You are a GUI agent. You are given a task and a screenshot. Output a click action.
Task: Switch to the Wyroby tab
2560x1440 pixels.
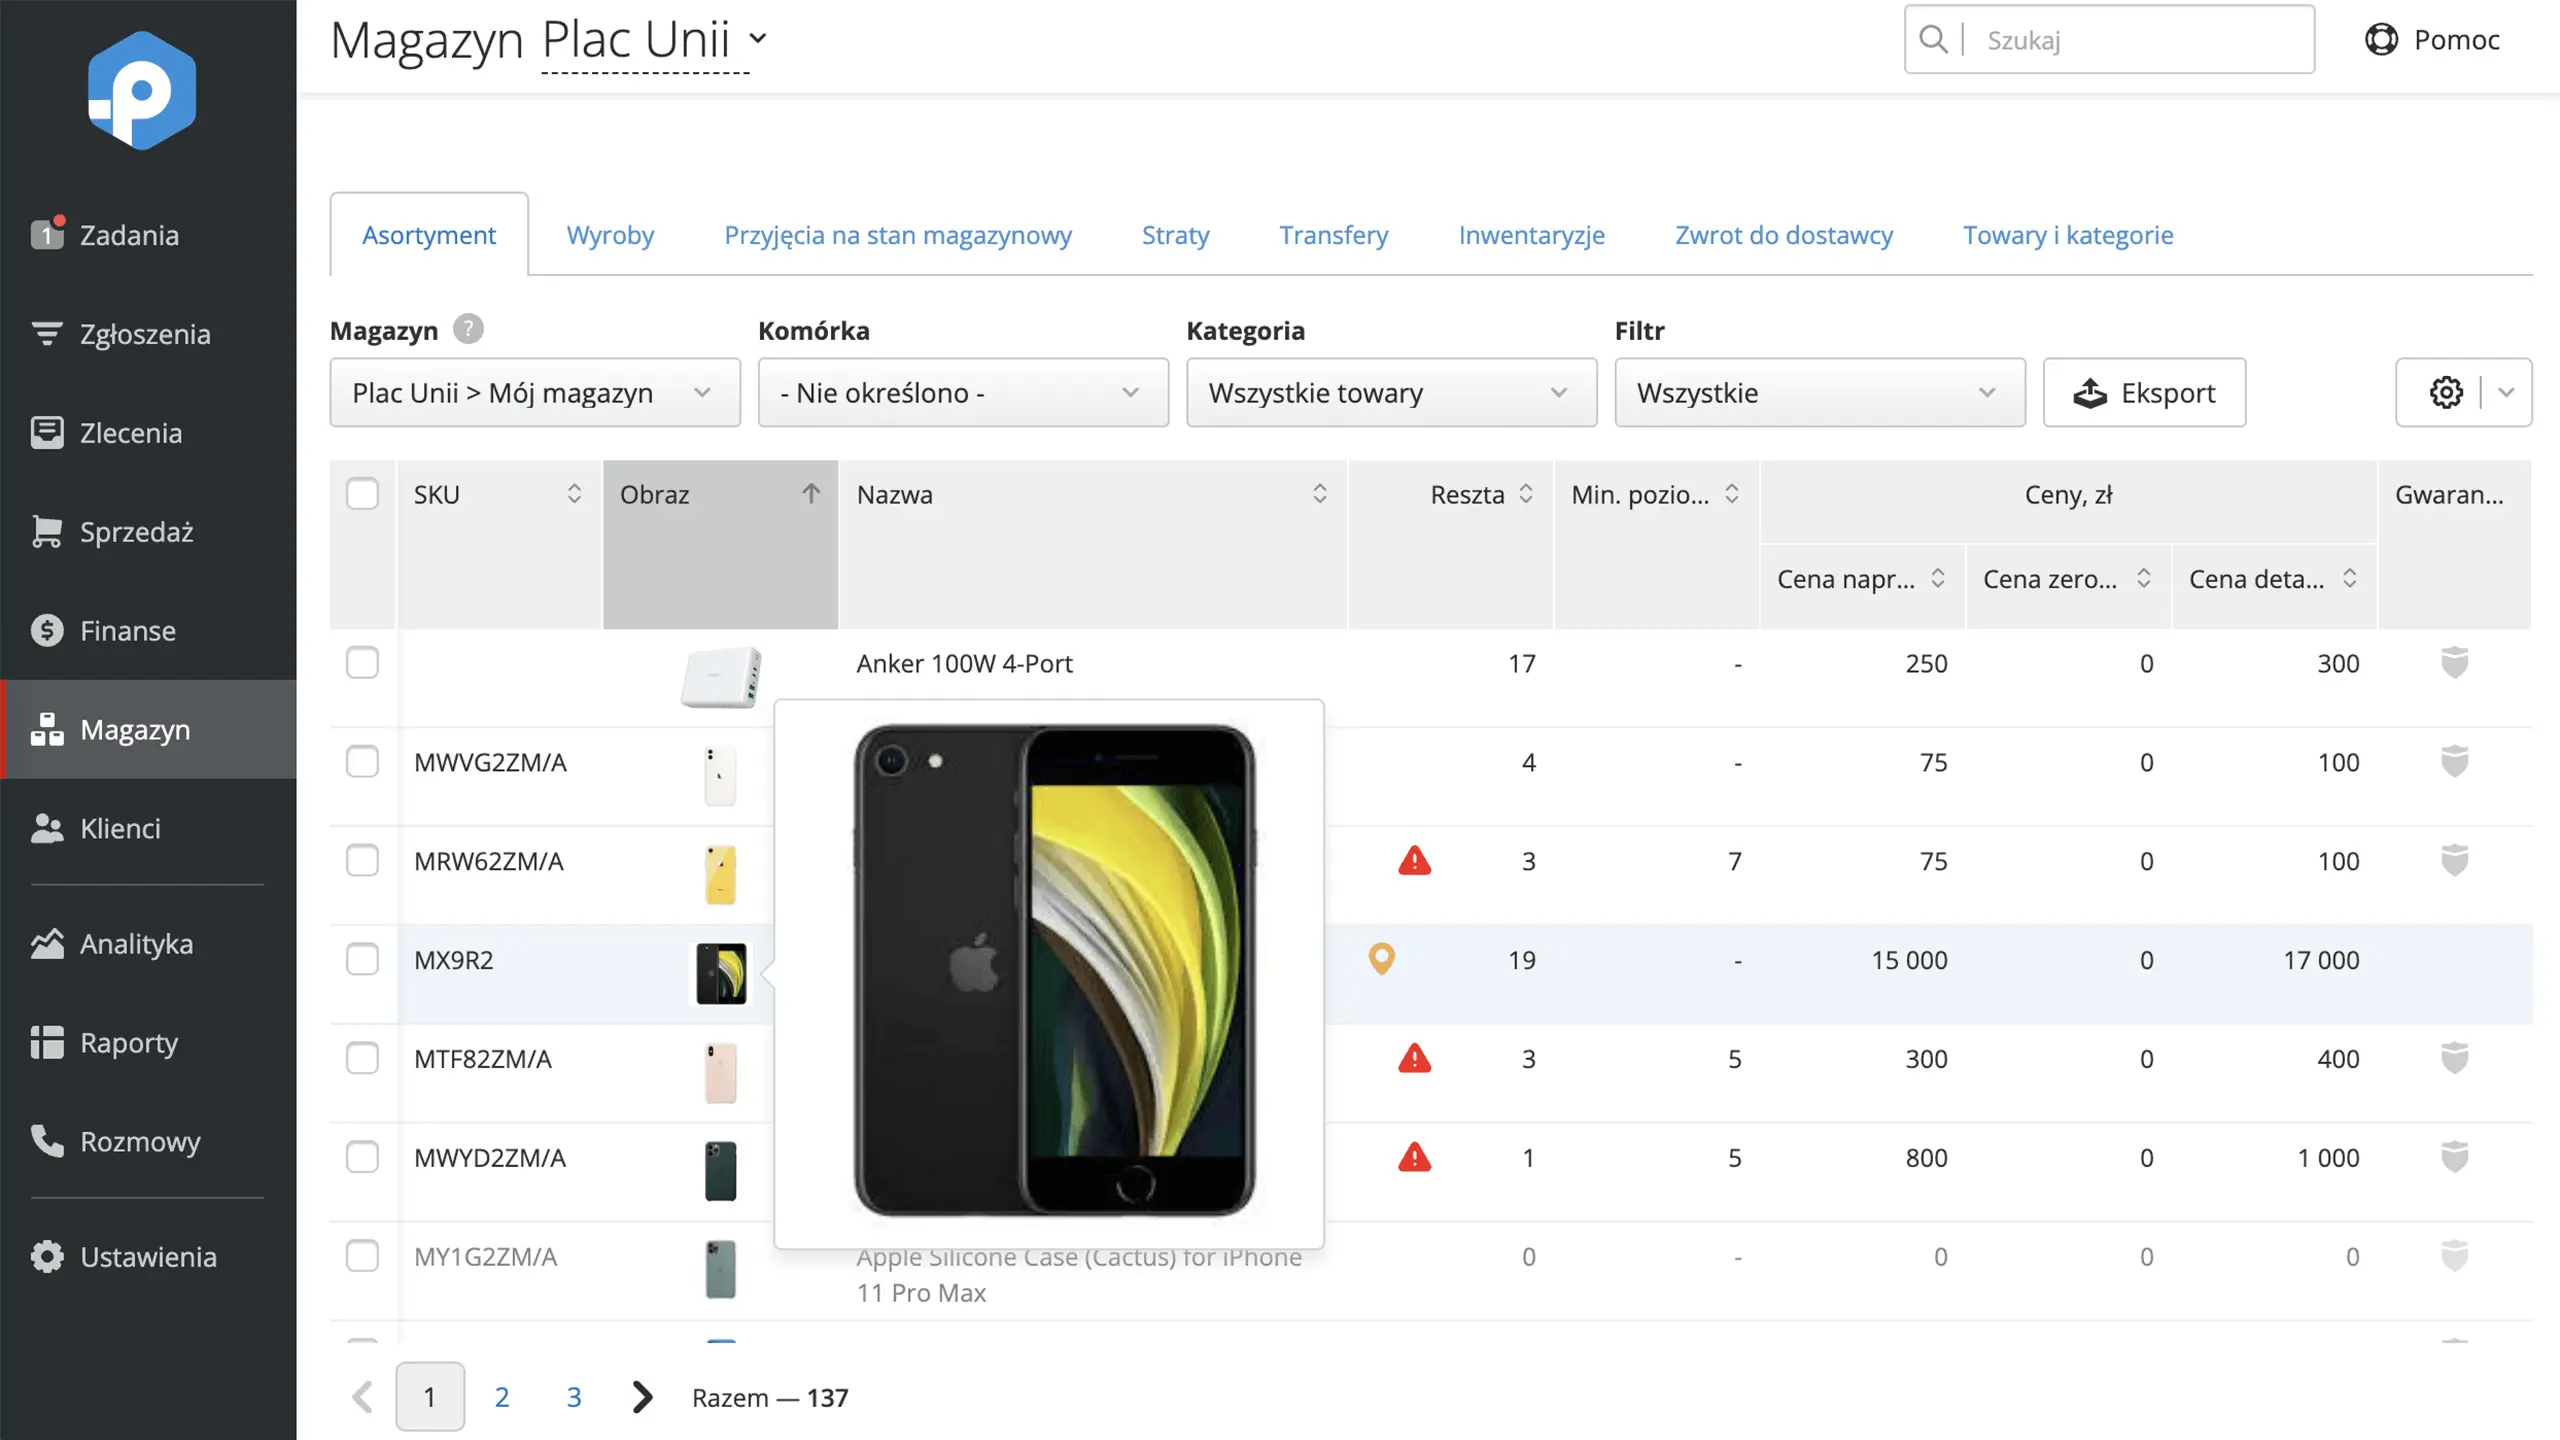tap(610, 235)
